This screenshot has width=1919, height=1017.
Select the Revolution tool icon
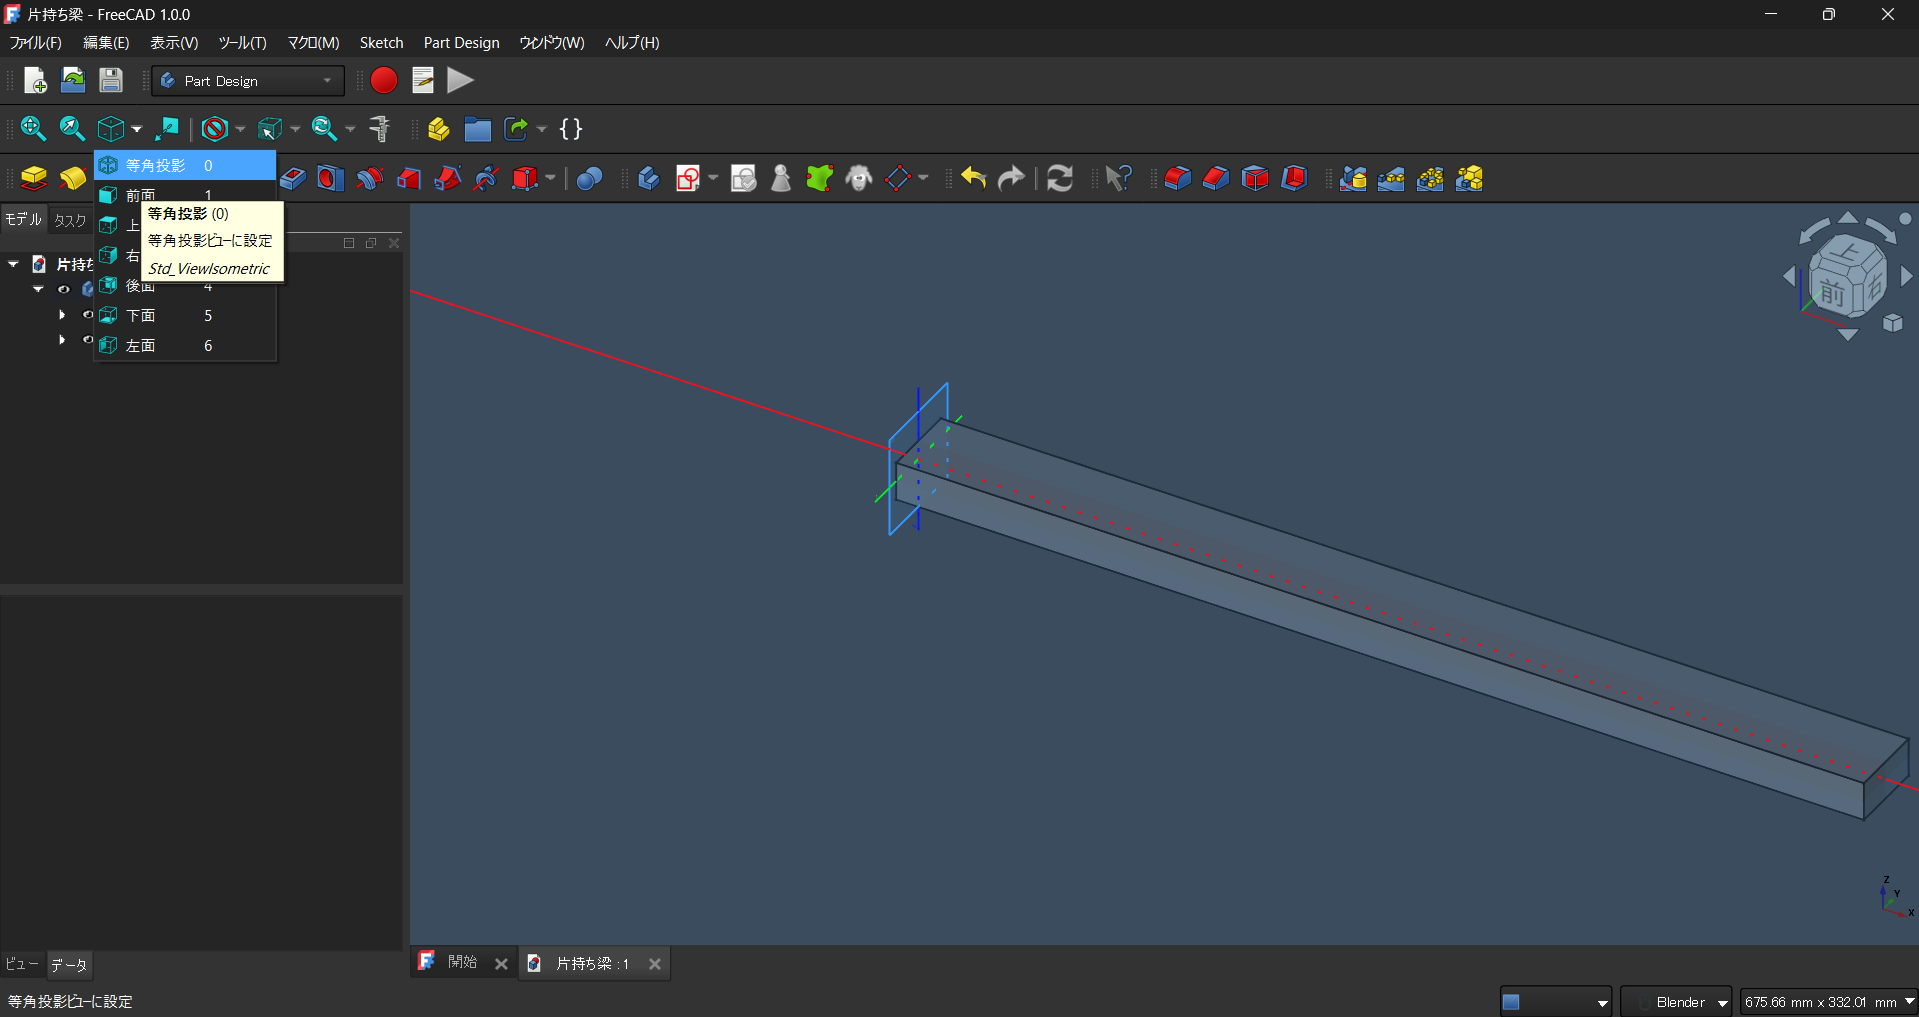click(73, 178)
